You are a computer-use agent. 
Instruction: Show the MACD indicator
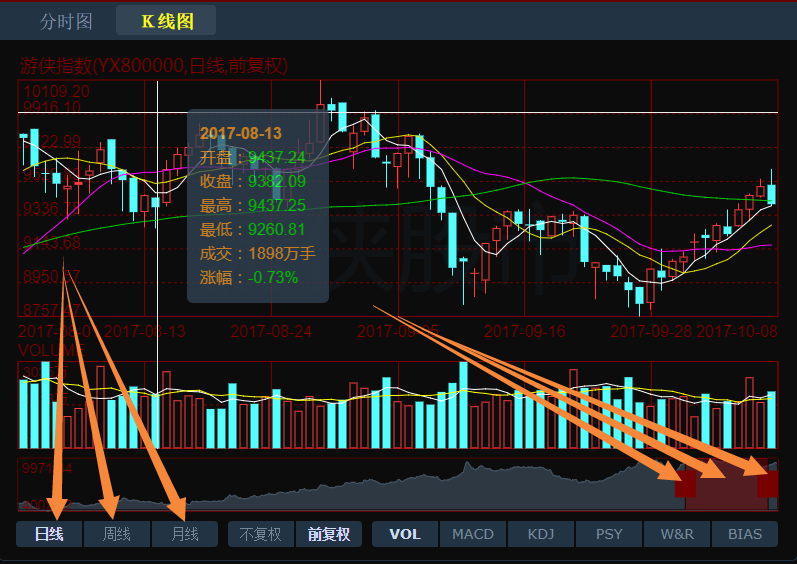(x=473, y=534)
